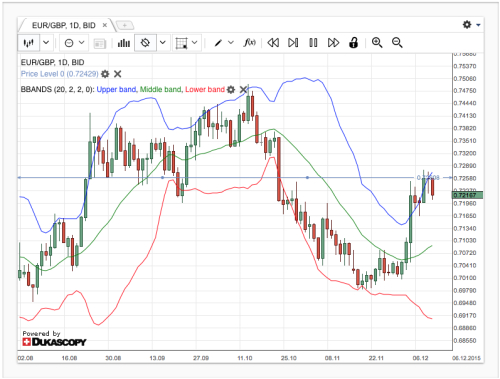Viewport: 500px width, 379px height.
Task: Open the f(x) indicators menu
Action: pyautogui.click(x=250, y=42)
